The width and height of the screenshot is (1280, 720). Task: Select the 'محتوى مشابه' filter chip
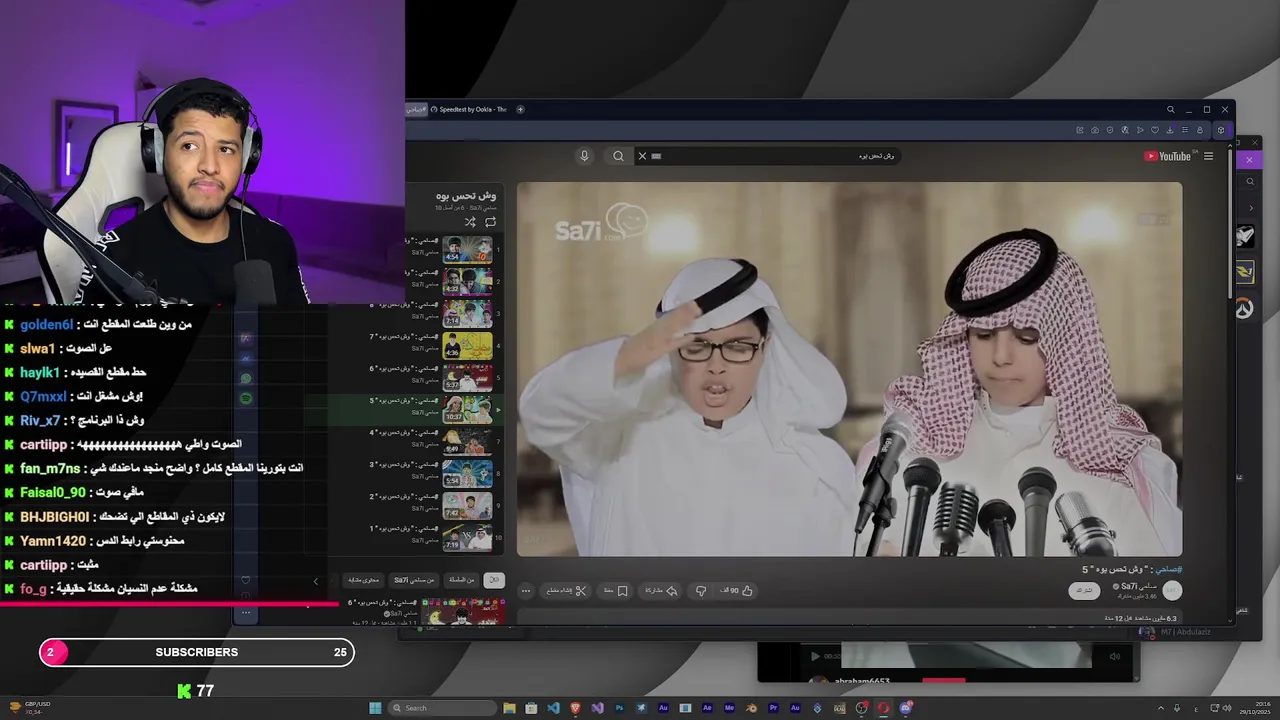(364, 580)
